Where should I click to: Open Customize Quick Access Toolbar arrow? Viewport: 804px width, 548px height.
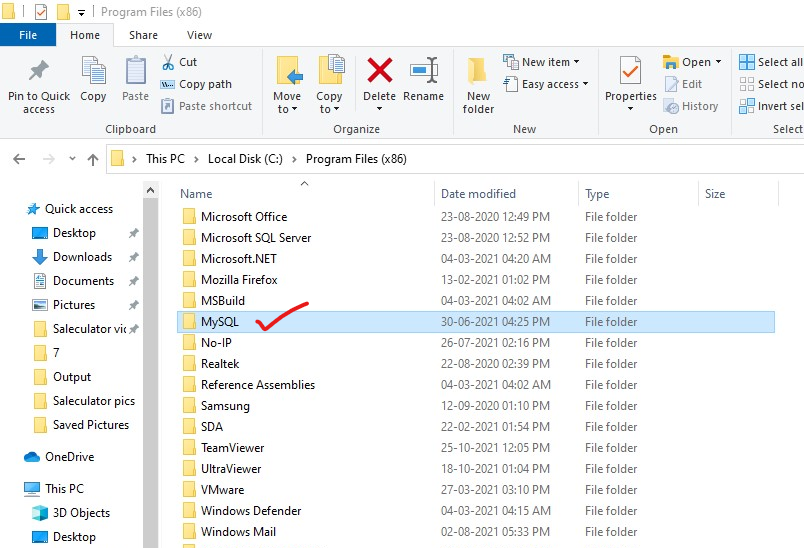pyautogui.click(x=81, y=13)
